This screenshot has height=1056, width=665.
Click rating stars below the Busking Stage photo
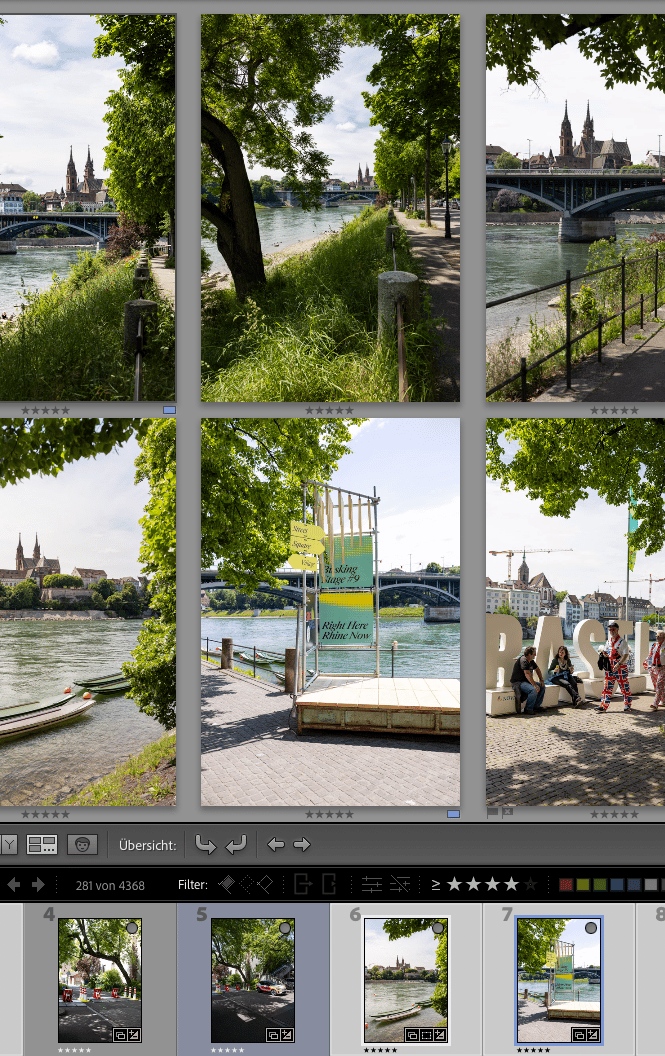[x=329, y=814]
